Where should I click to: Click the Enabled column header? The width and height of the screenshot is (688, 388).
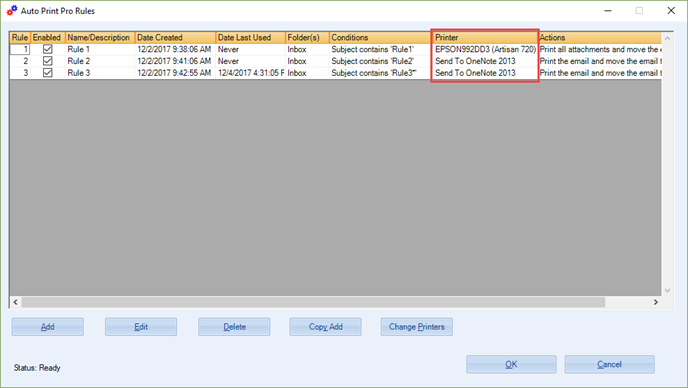(x=48, y=37)
